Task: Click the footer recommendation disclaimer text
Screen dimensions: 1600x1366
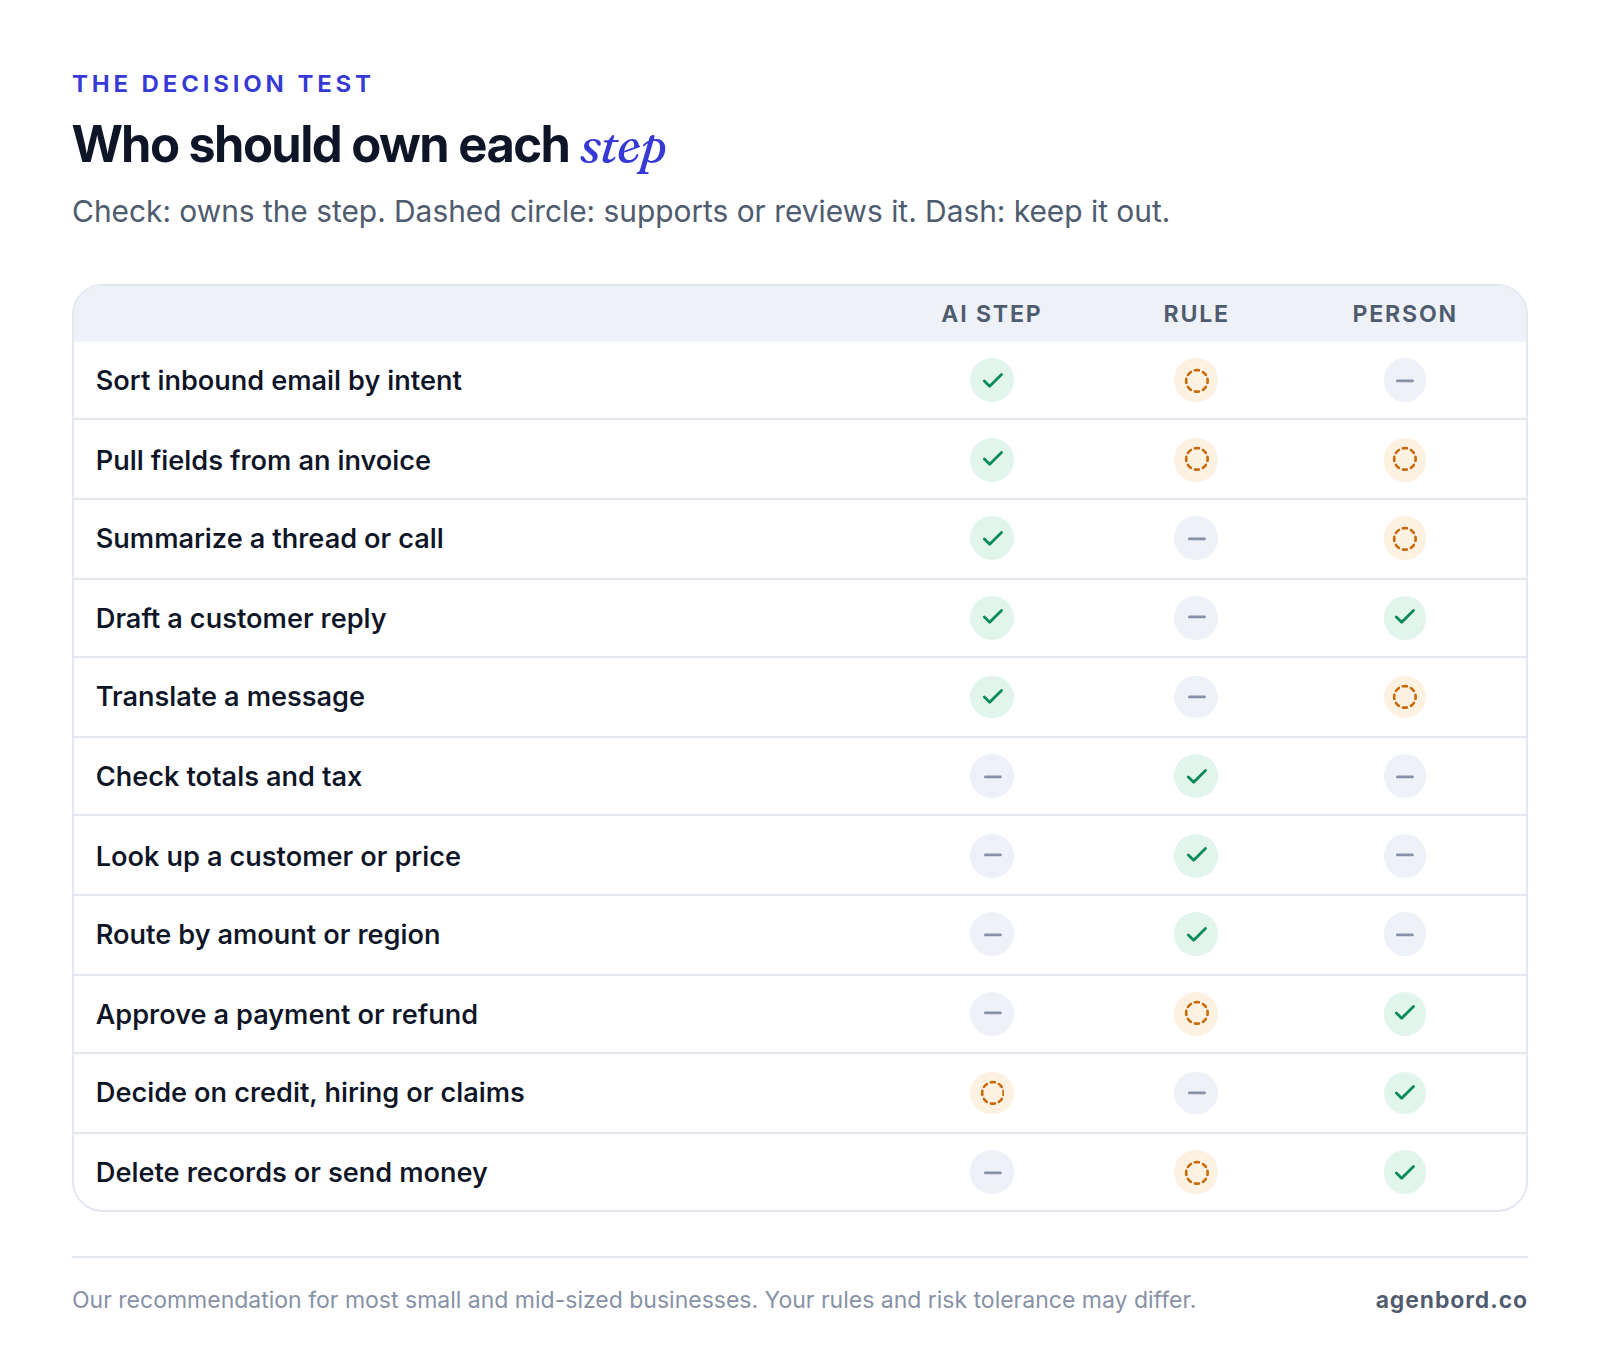Action: click(x=634, y=1300)
